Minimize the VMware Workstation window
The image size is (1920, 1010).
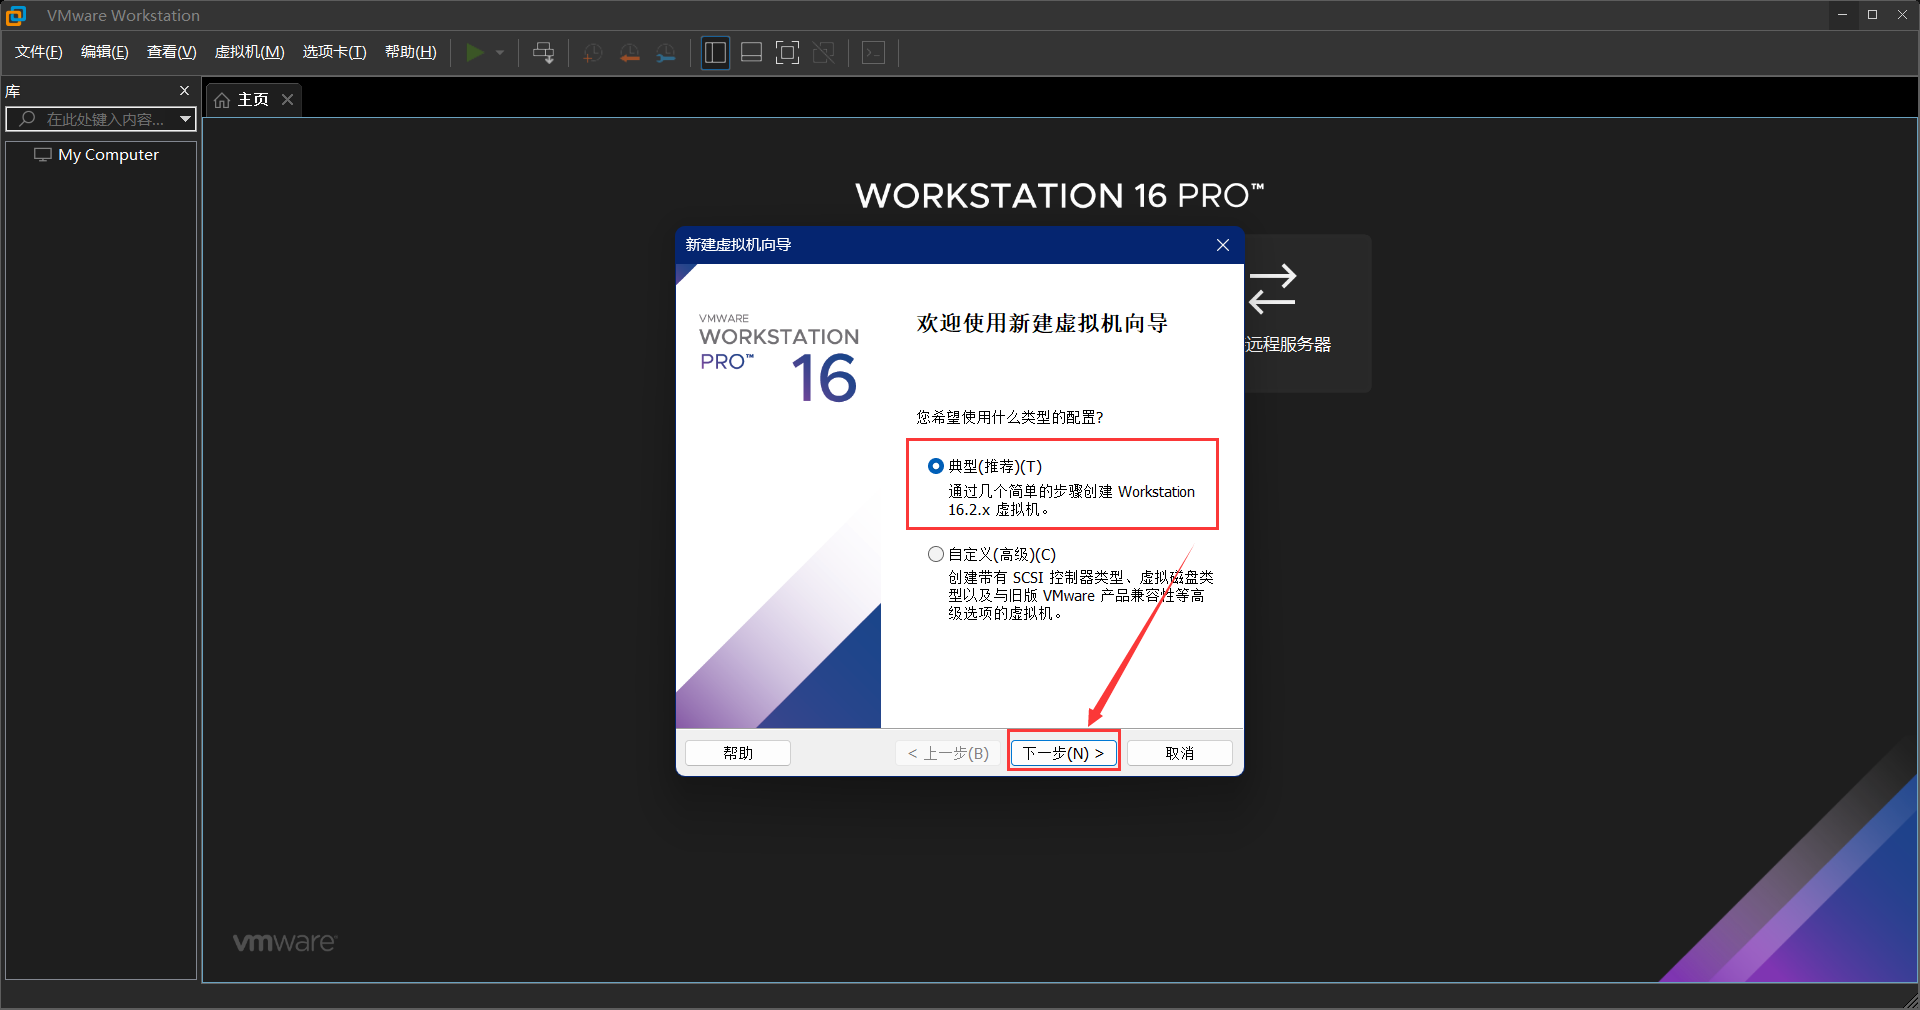[1842, 14]
